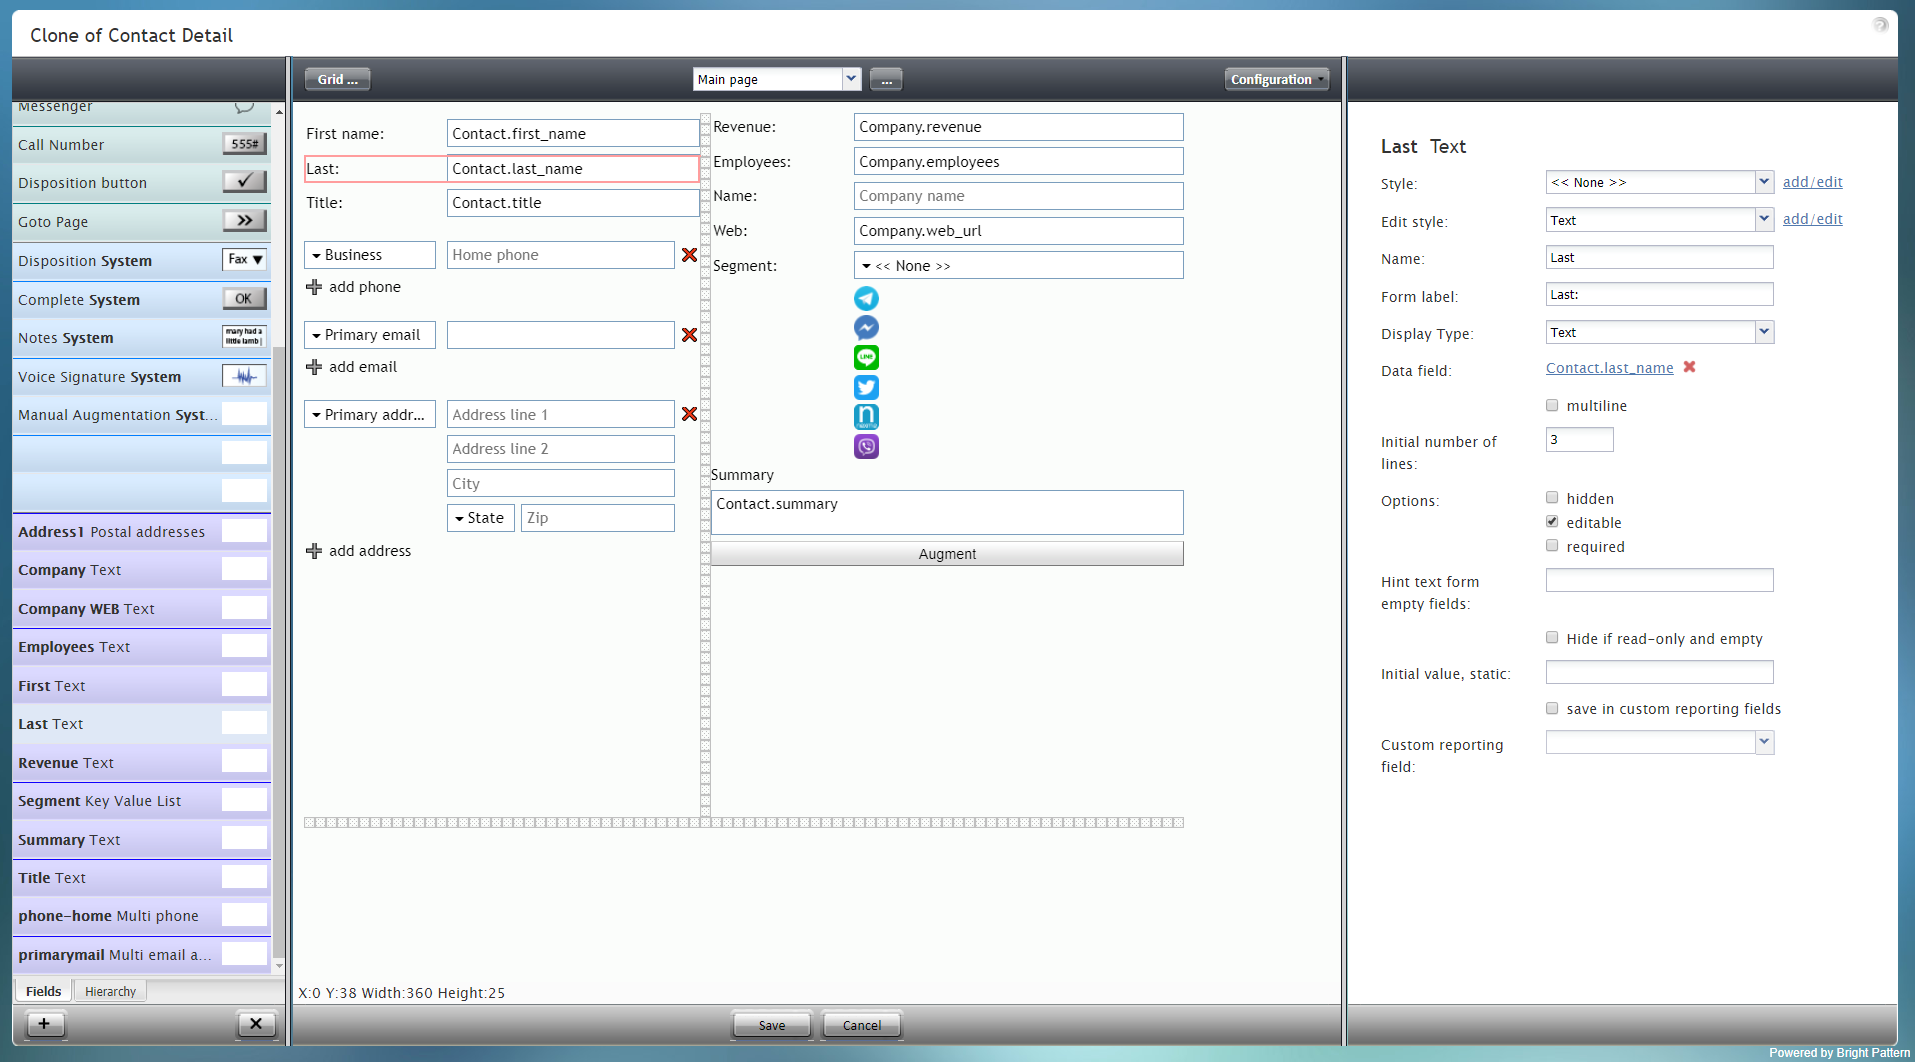Image resolution: width=1915 pixels, height=1062 pixels.
Task: Click the Initial number of lines field
Action: pos(1580,439)
